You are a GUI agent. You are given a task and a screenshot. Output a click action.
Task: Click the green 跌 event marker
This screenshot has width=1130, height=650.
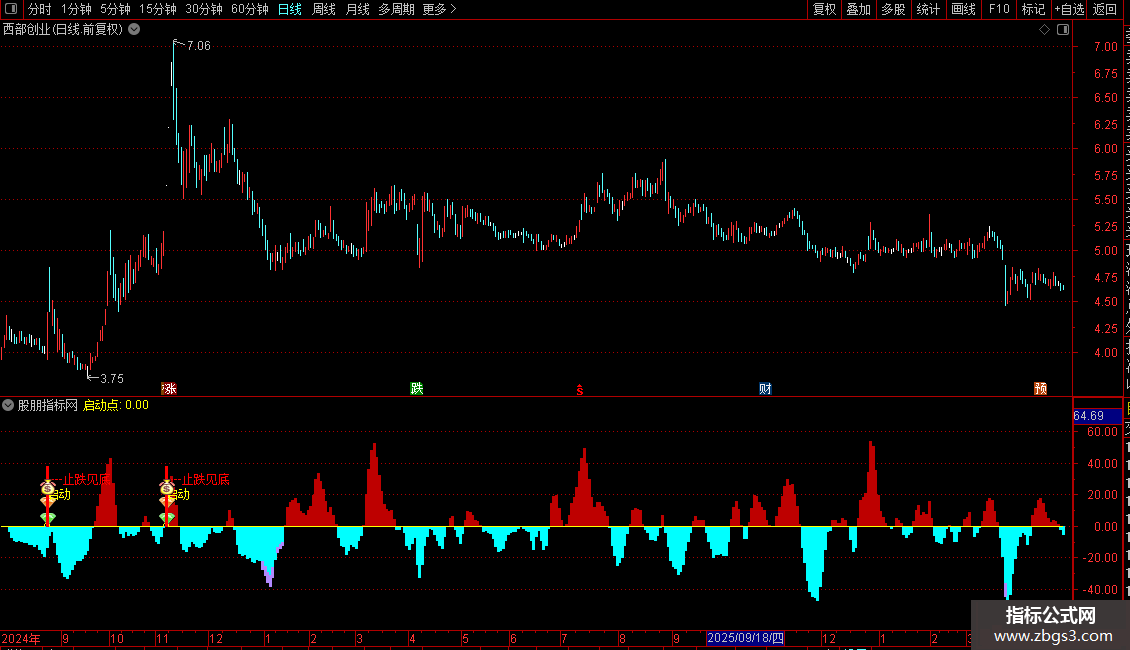point(417,388)
